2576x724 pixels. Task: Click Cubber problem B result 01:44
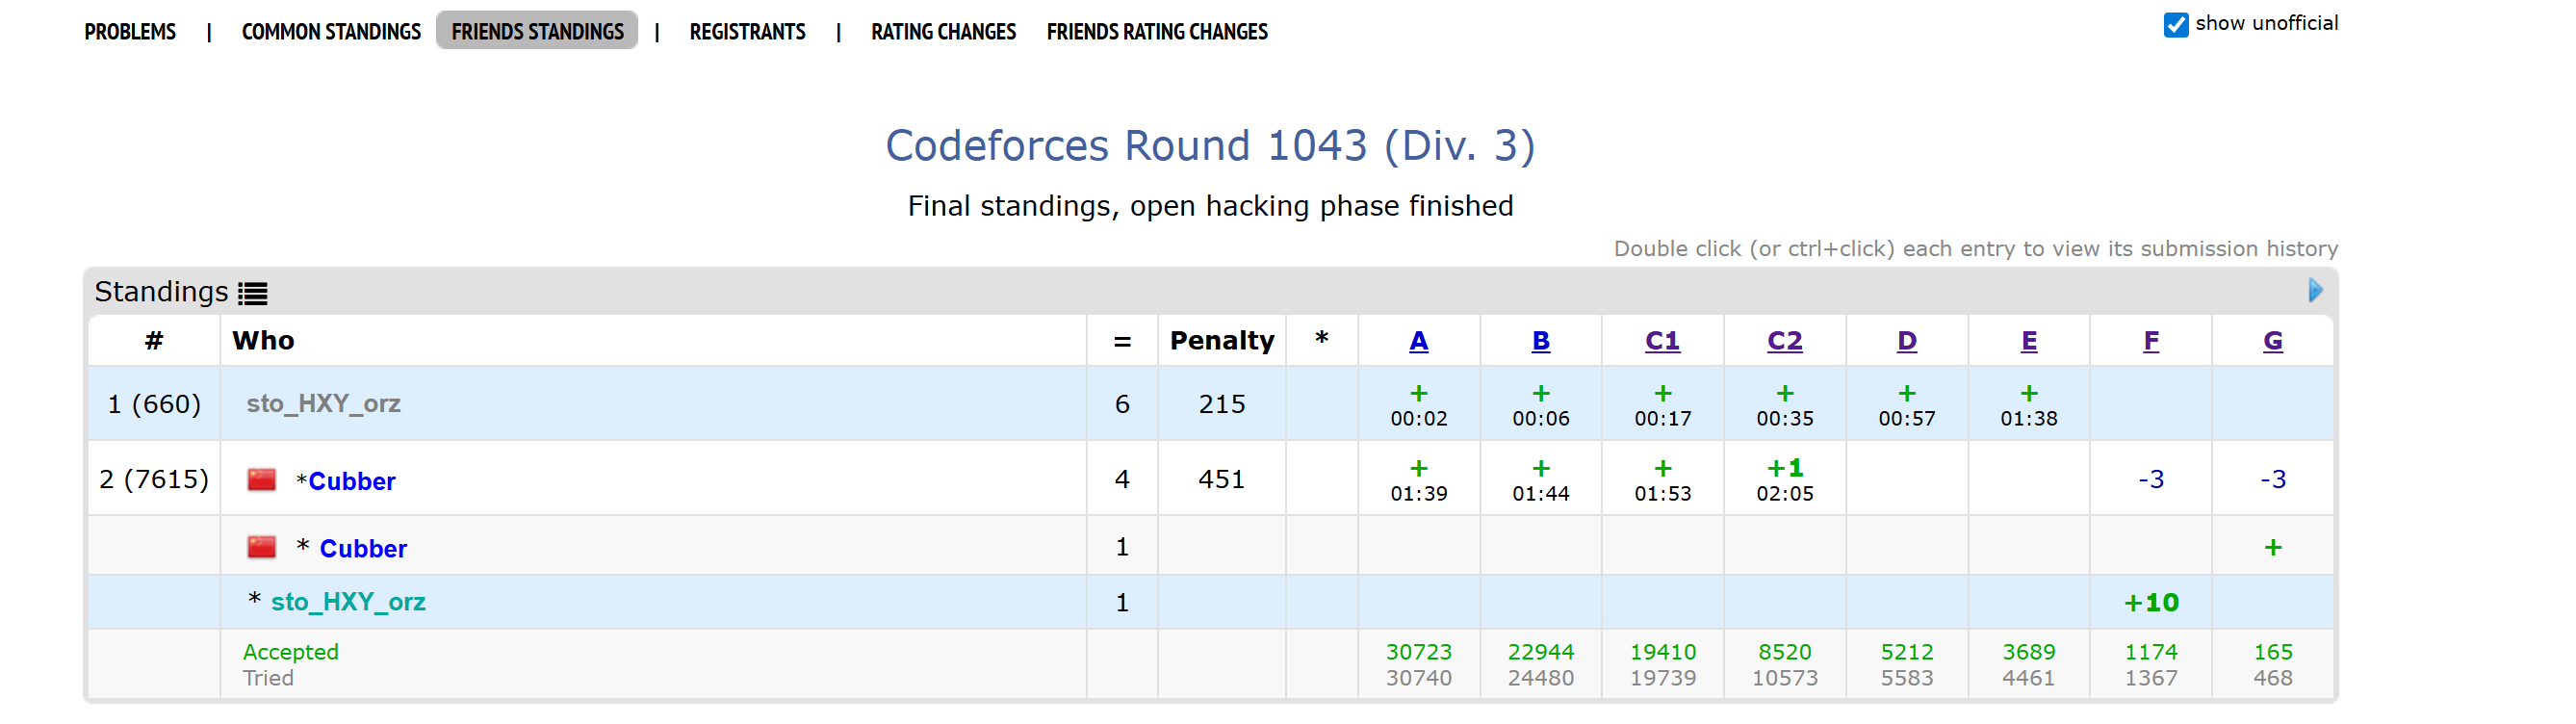click(x=1540, y=480)
